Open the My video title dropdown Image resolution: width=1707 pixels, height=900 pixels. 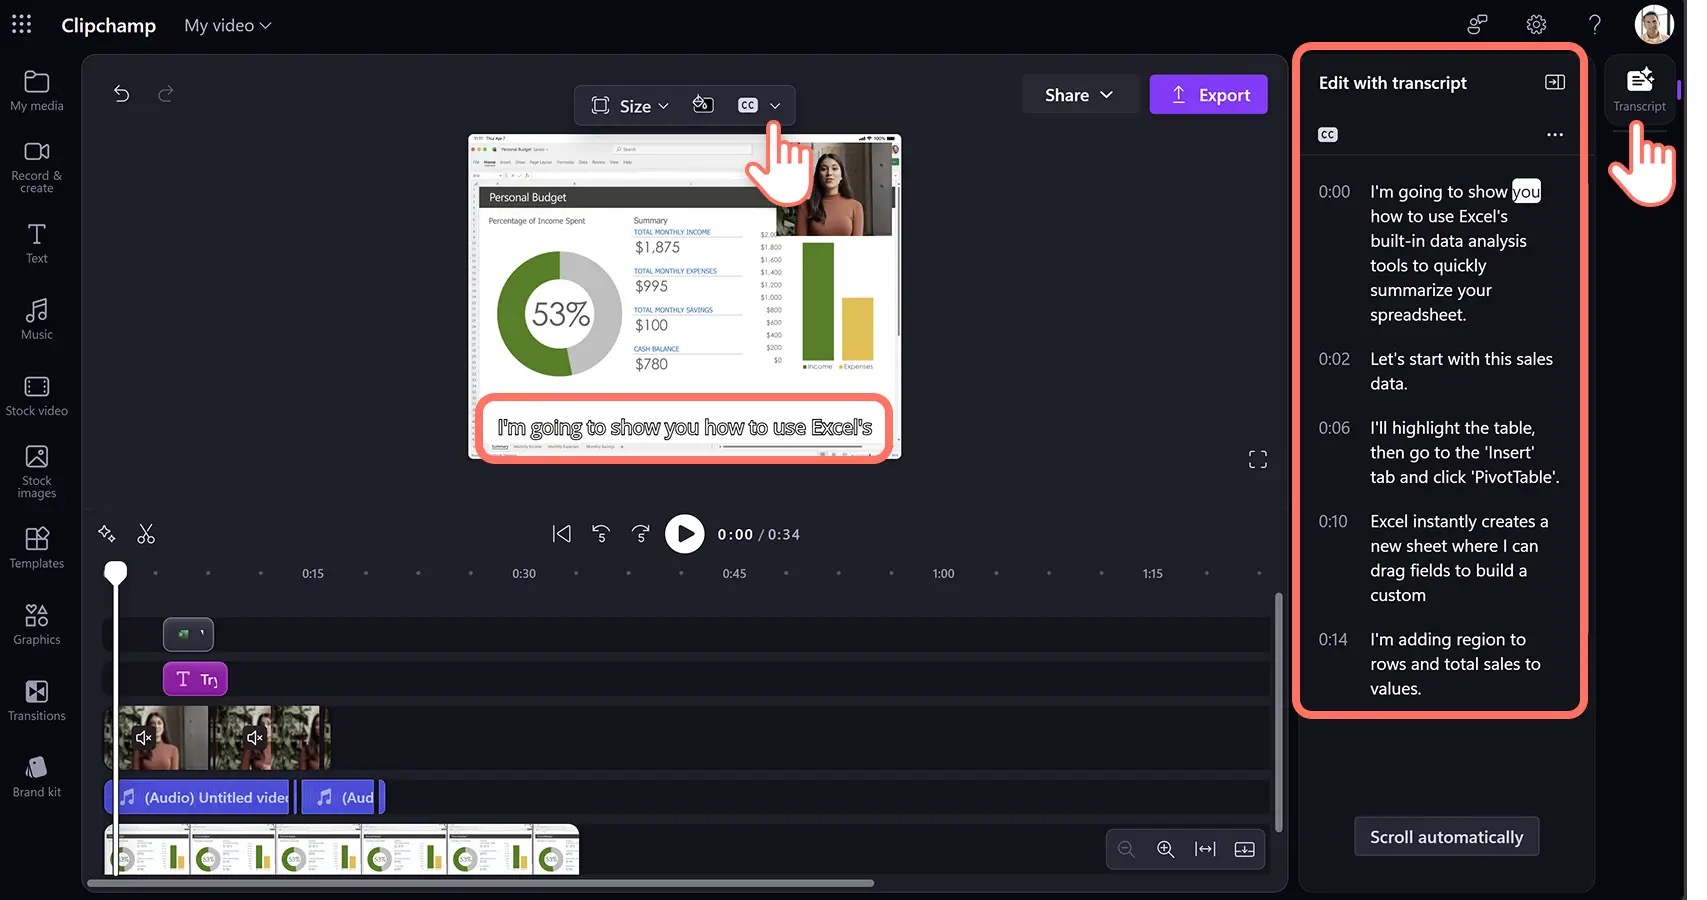[228, 25]
